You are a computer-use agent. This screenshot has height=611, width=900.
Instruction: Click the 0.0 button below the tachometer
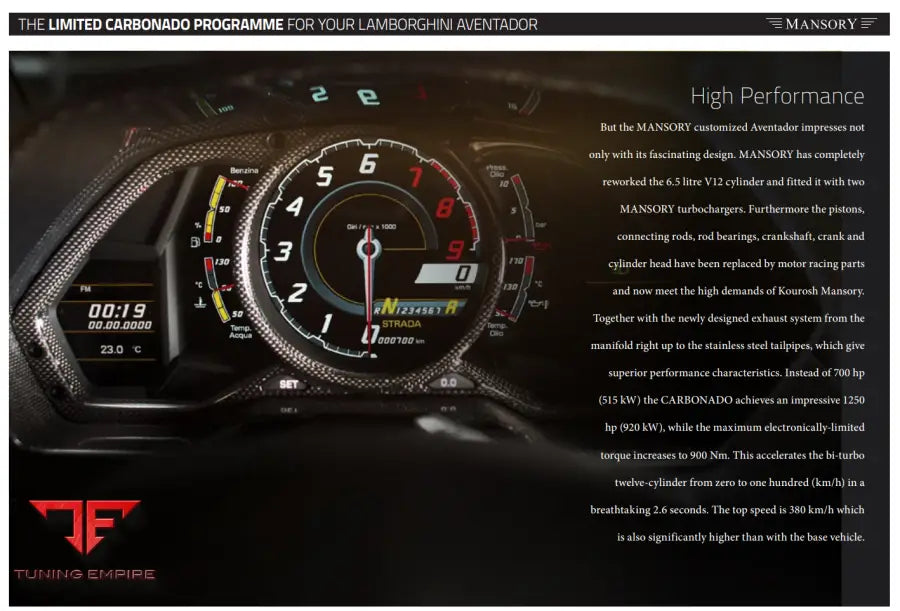click(x=448, y=382)
